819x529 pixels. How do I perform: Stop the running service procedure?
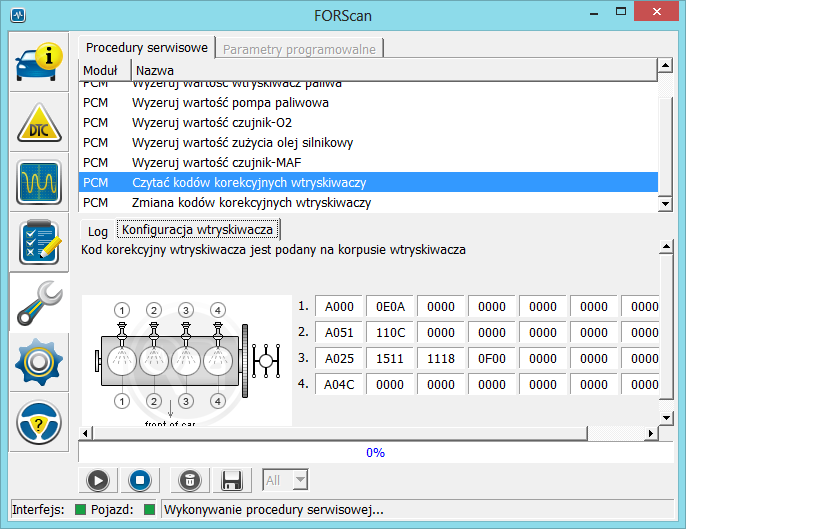pyautogui.click(x=140, y=481)
